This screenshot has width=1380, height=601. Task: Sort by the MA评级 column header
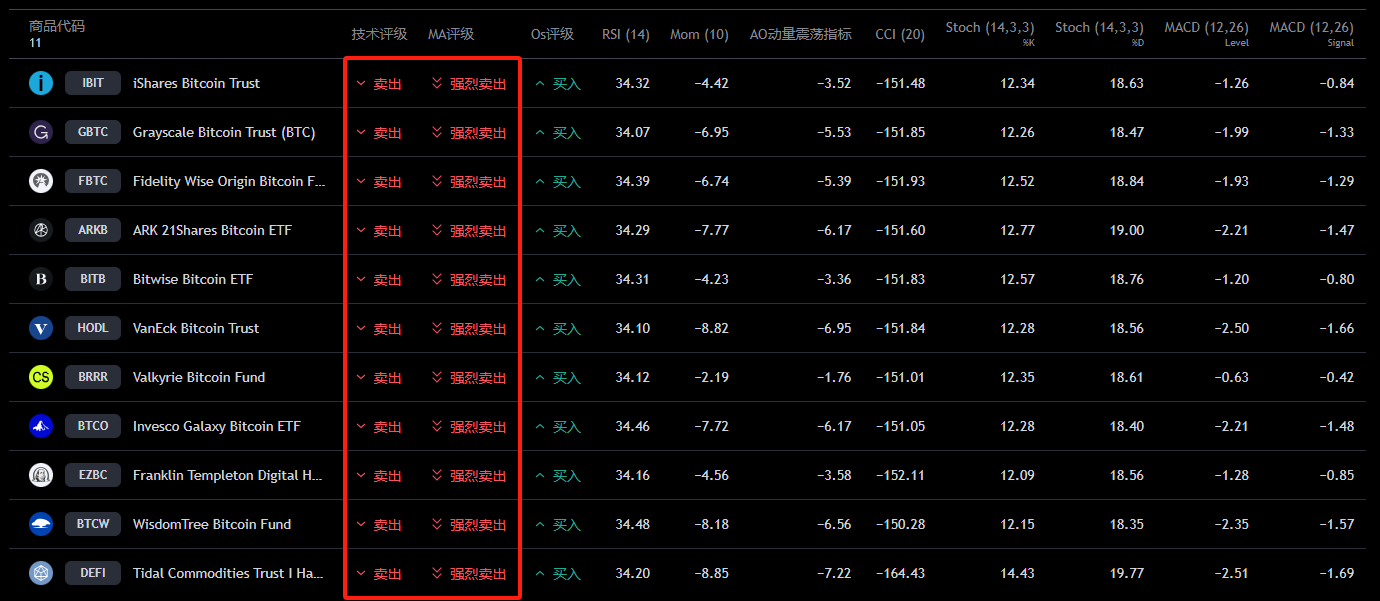click(451, 34)
